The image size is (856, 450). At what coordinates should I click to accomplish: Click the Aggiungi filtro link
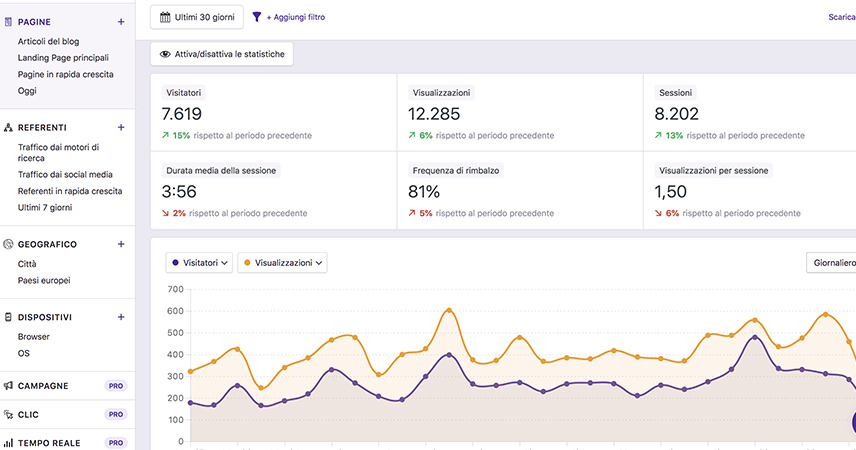pos(295,17)
